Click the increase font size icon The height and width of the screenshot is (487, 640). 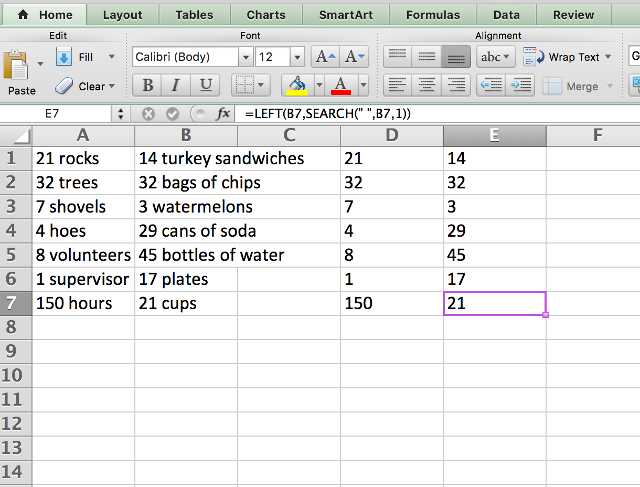tap(326, 57)
